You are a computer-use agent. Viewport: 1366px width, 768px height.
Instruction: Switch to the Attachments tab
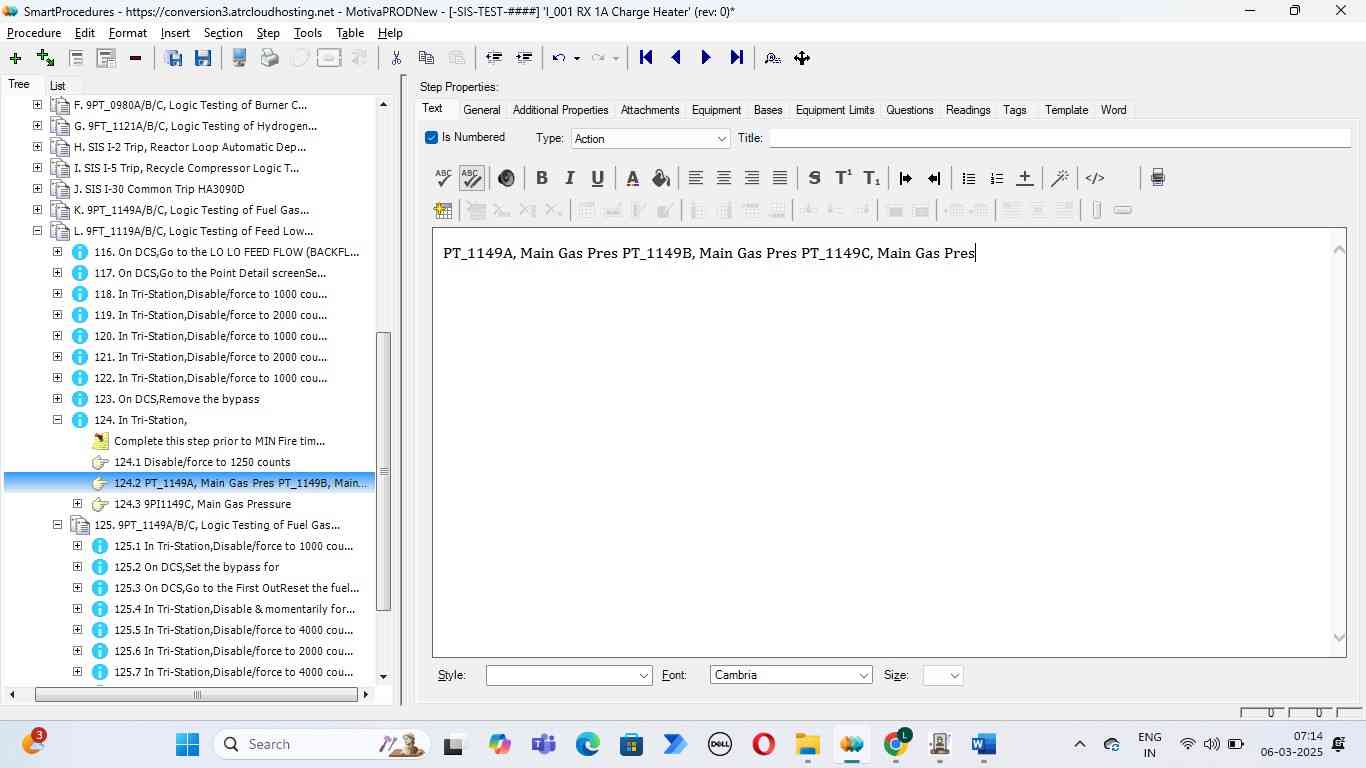[x=649, y=110]
